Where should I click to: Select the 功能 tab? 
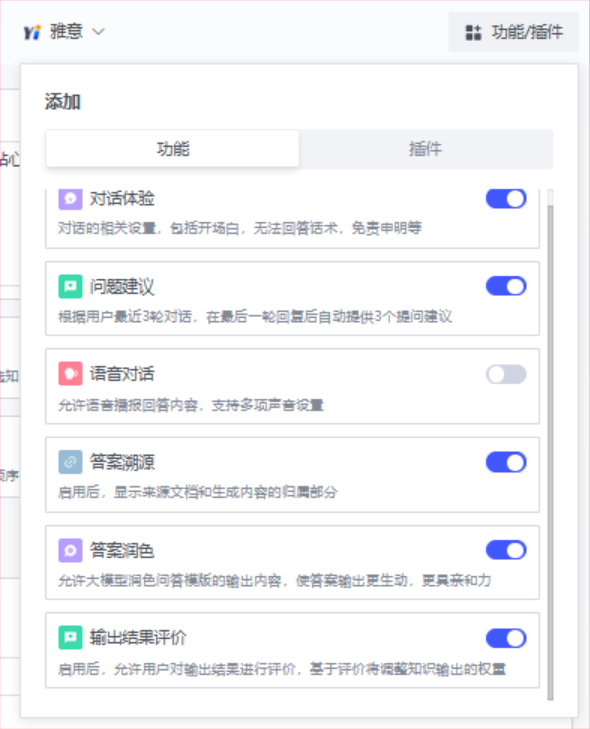tap(172, 149)
